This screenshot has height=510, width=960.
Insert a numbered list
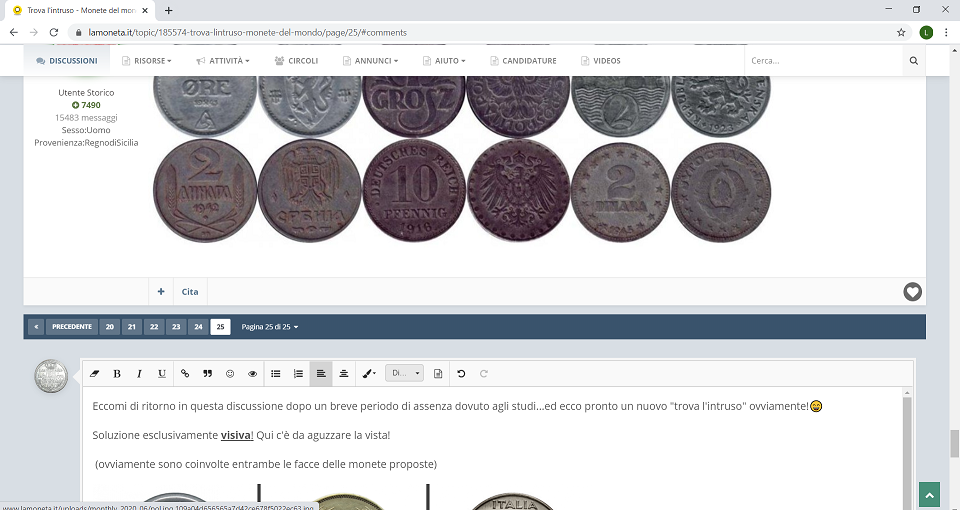298,373
